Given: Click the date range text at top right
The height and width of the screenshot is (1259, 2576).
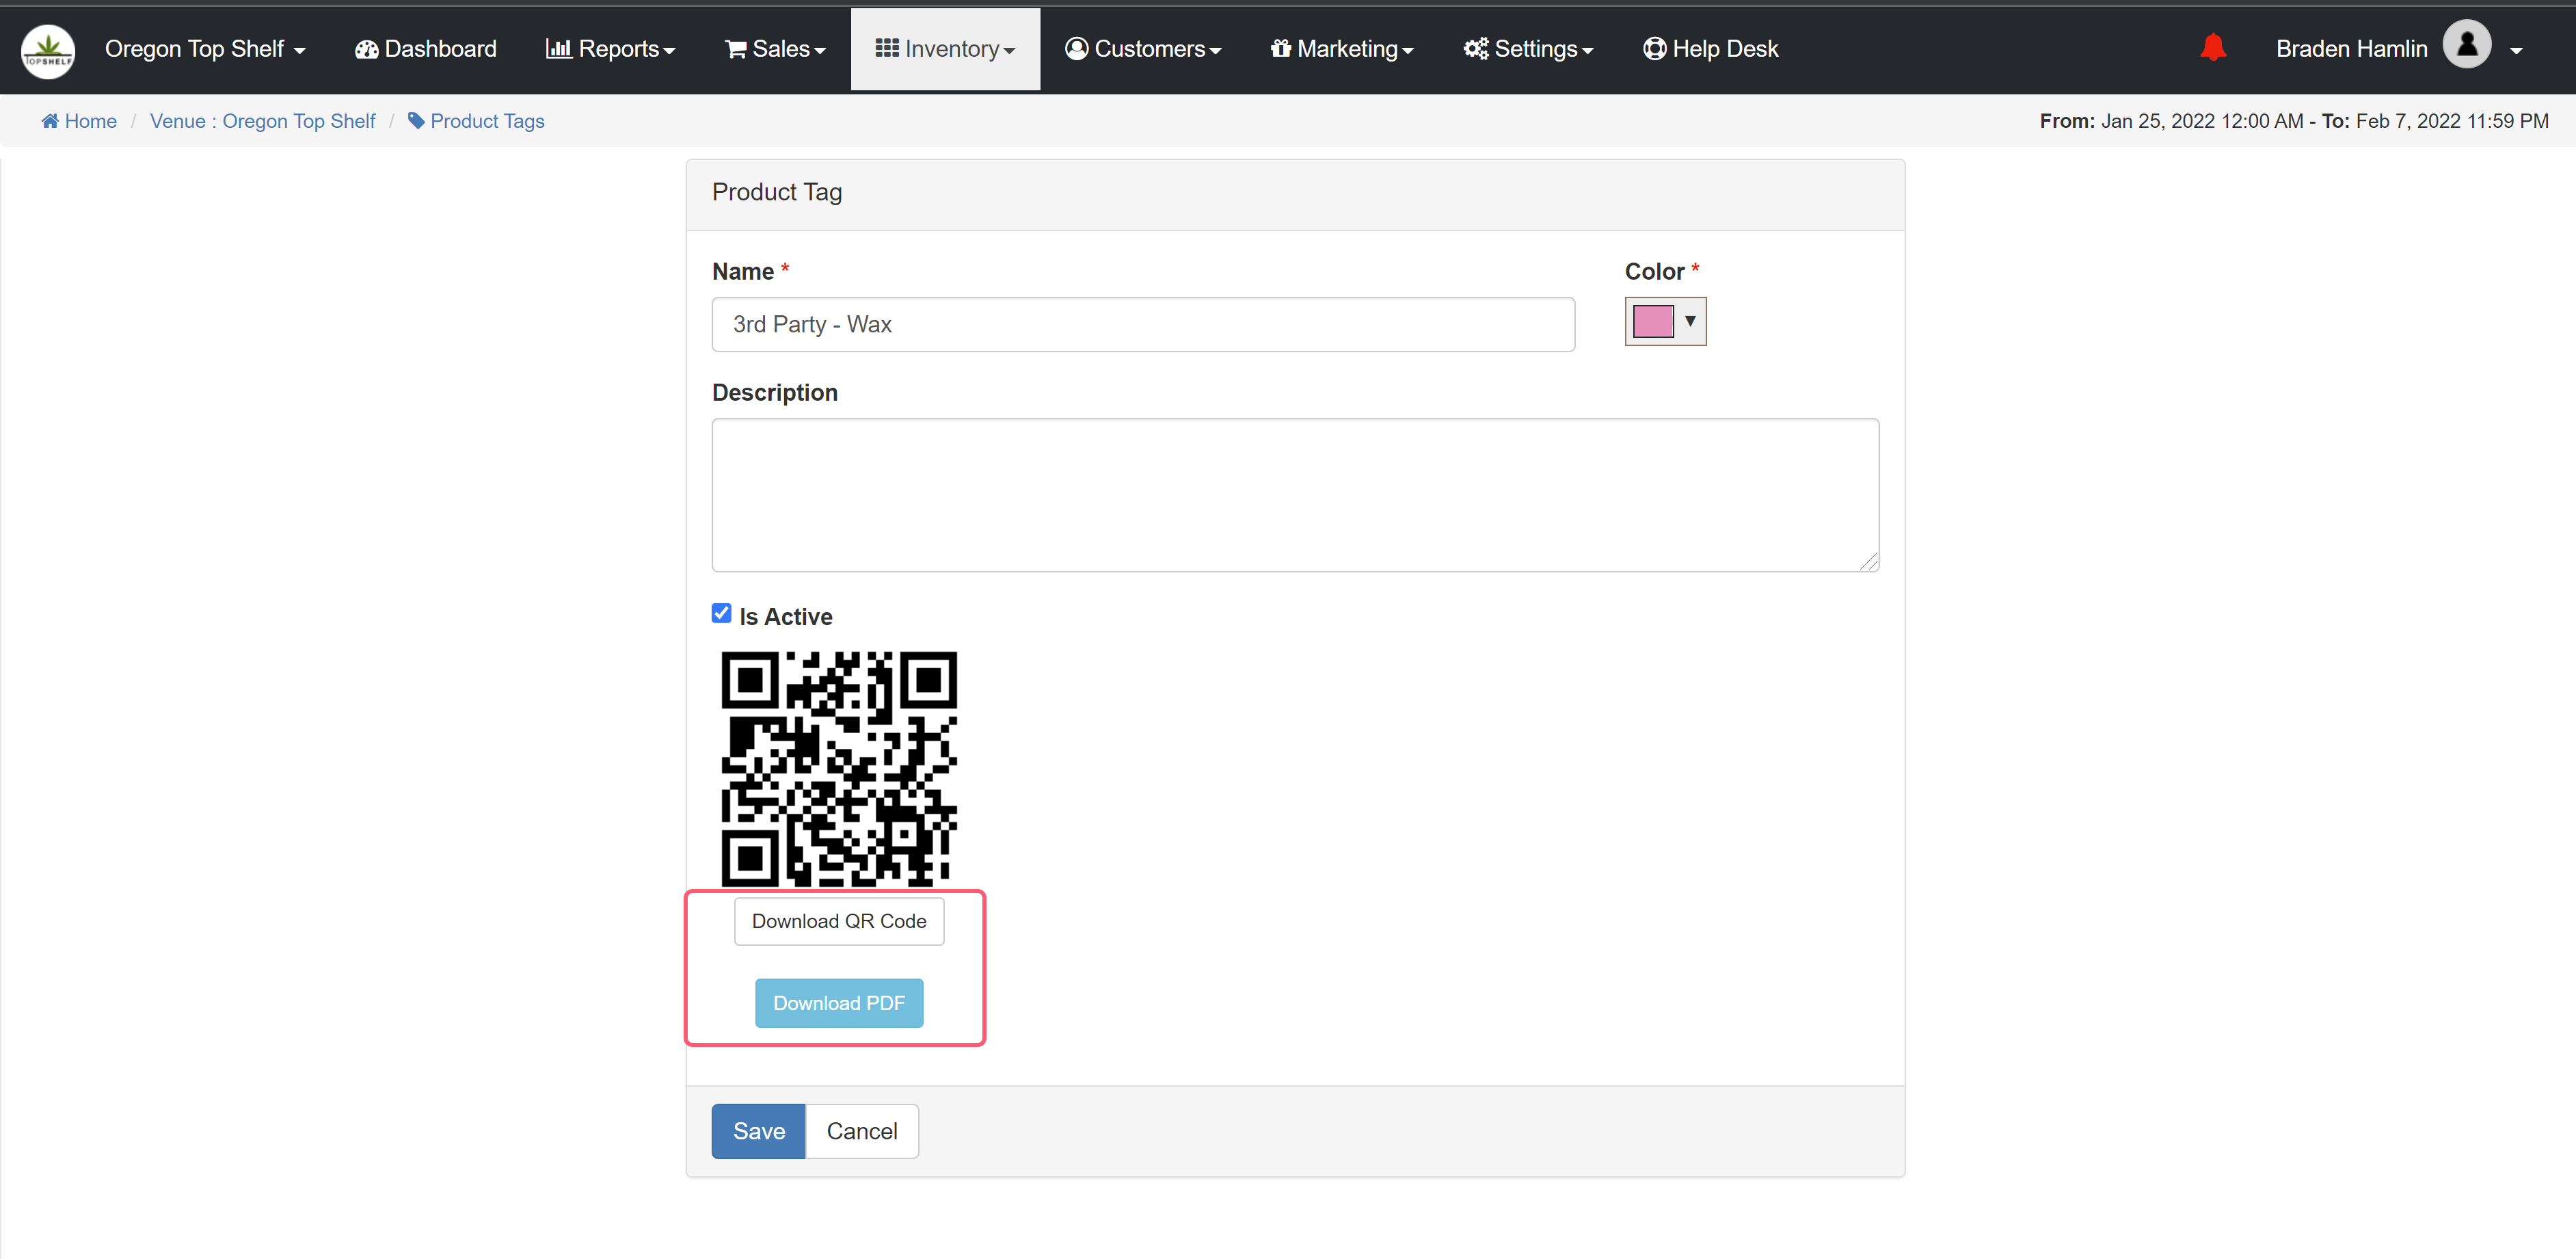Looking at the screenshot, I should tap(2294, 121).
